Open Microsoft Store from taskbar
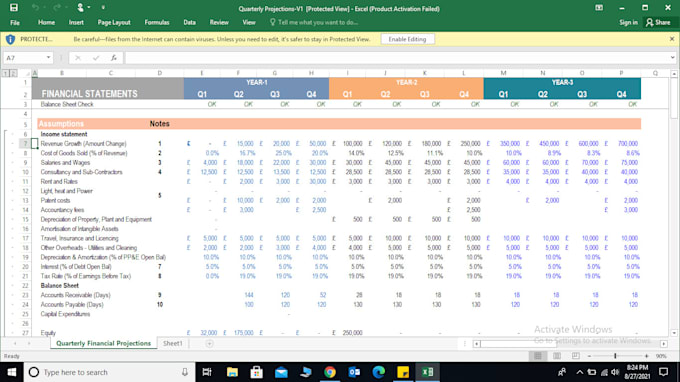Image resolution: width=680 pixels, height=382 pixels. [256, 372]
